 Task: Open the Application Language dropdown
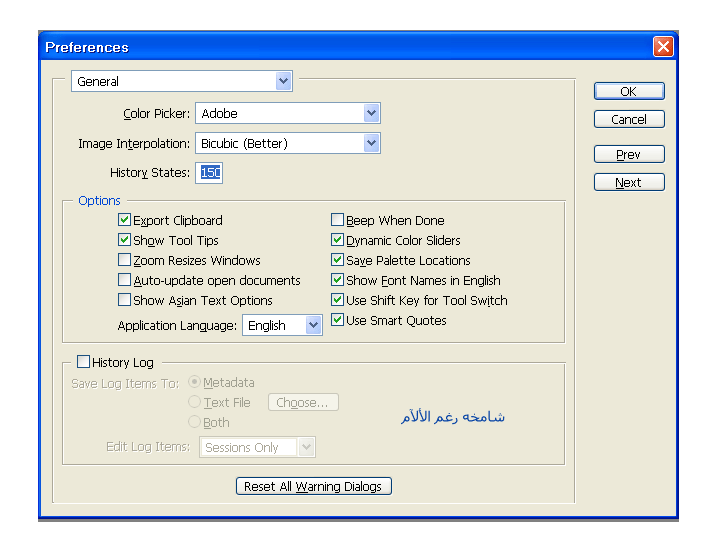pos(313,325)
